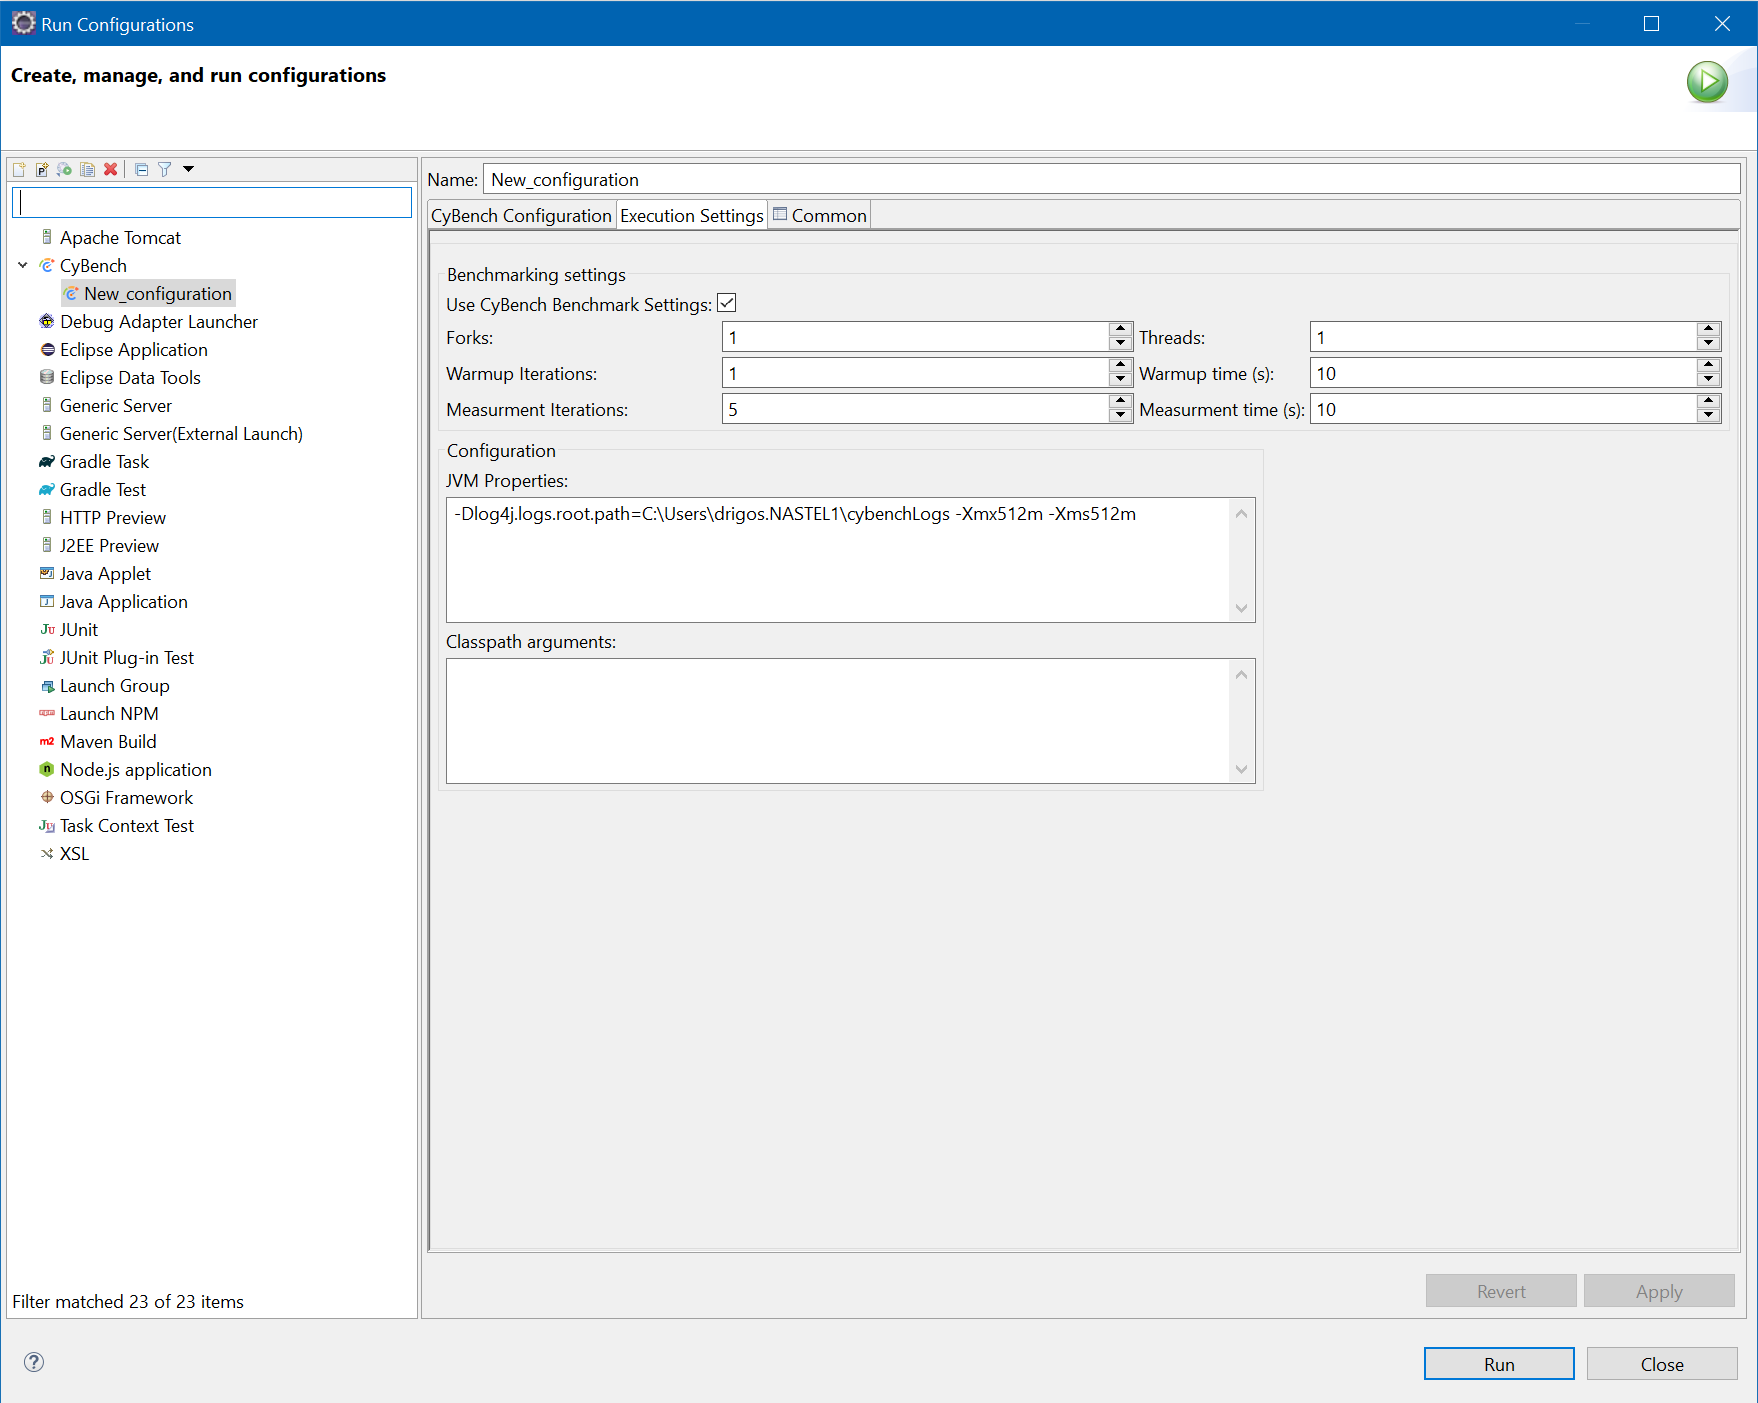Collapse the CyBench tree node
The height and width of the screenshot is (1403, 1758).
(23, 265)
